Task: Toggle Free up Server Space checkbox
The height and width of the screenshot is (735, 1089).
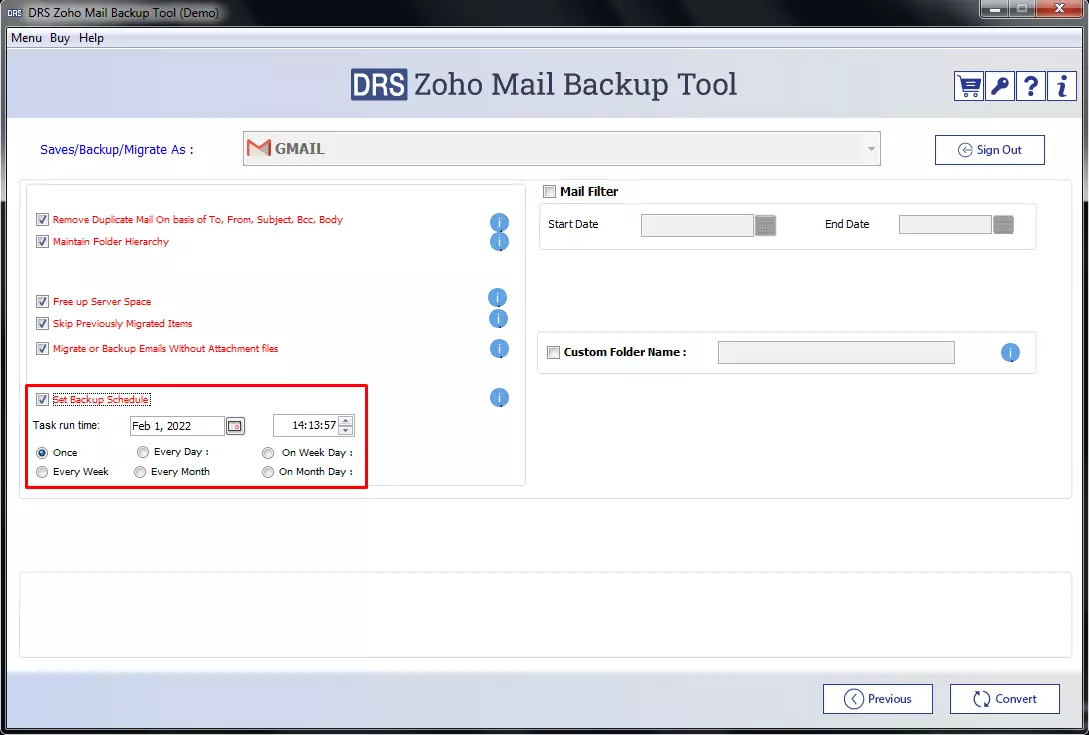Action: point(42,302)
